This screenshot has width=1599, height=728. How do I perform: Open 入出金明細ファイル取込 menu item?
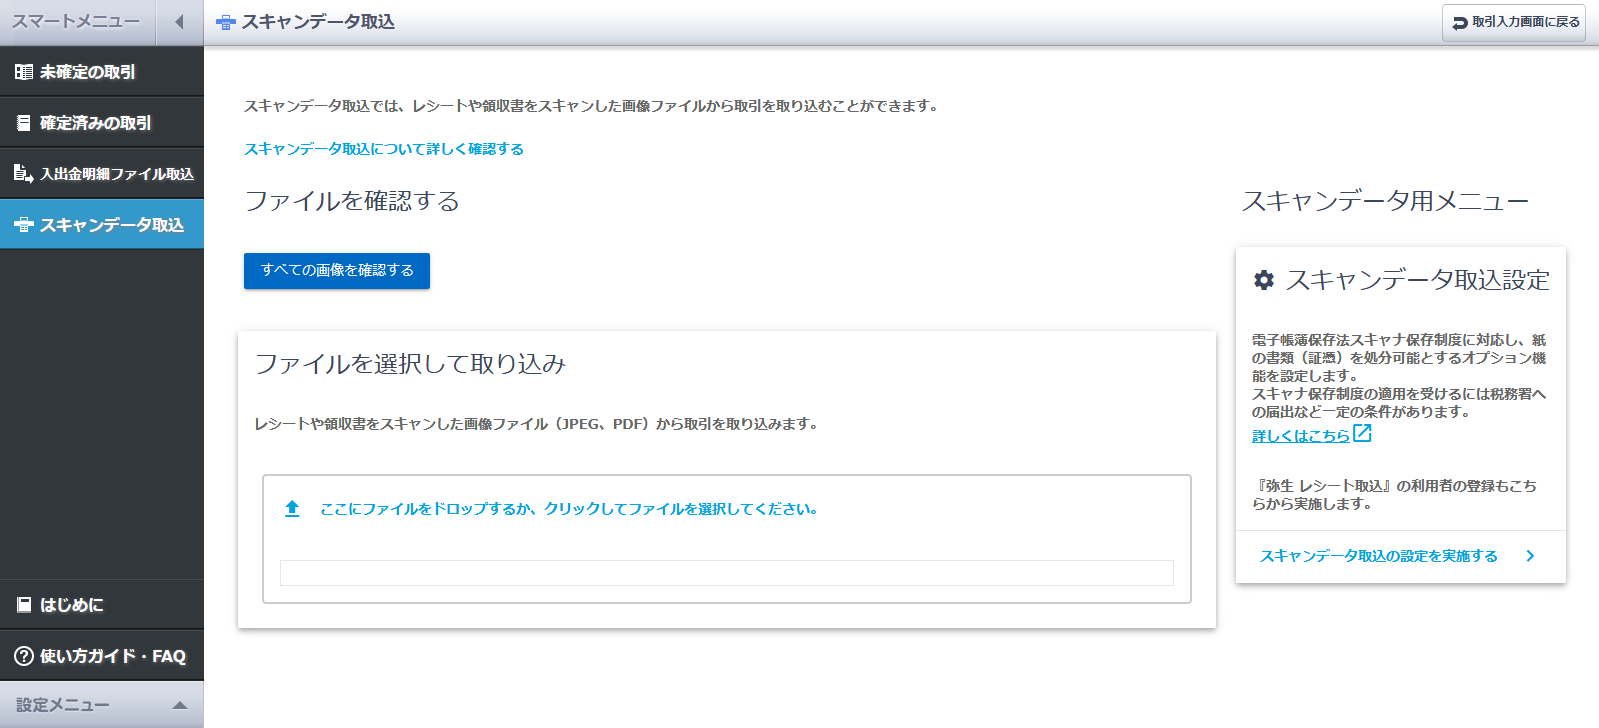(102, 174)
